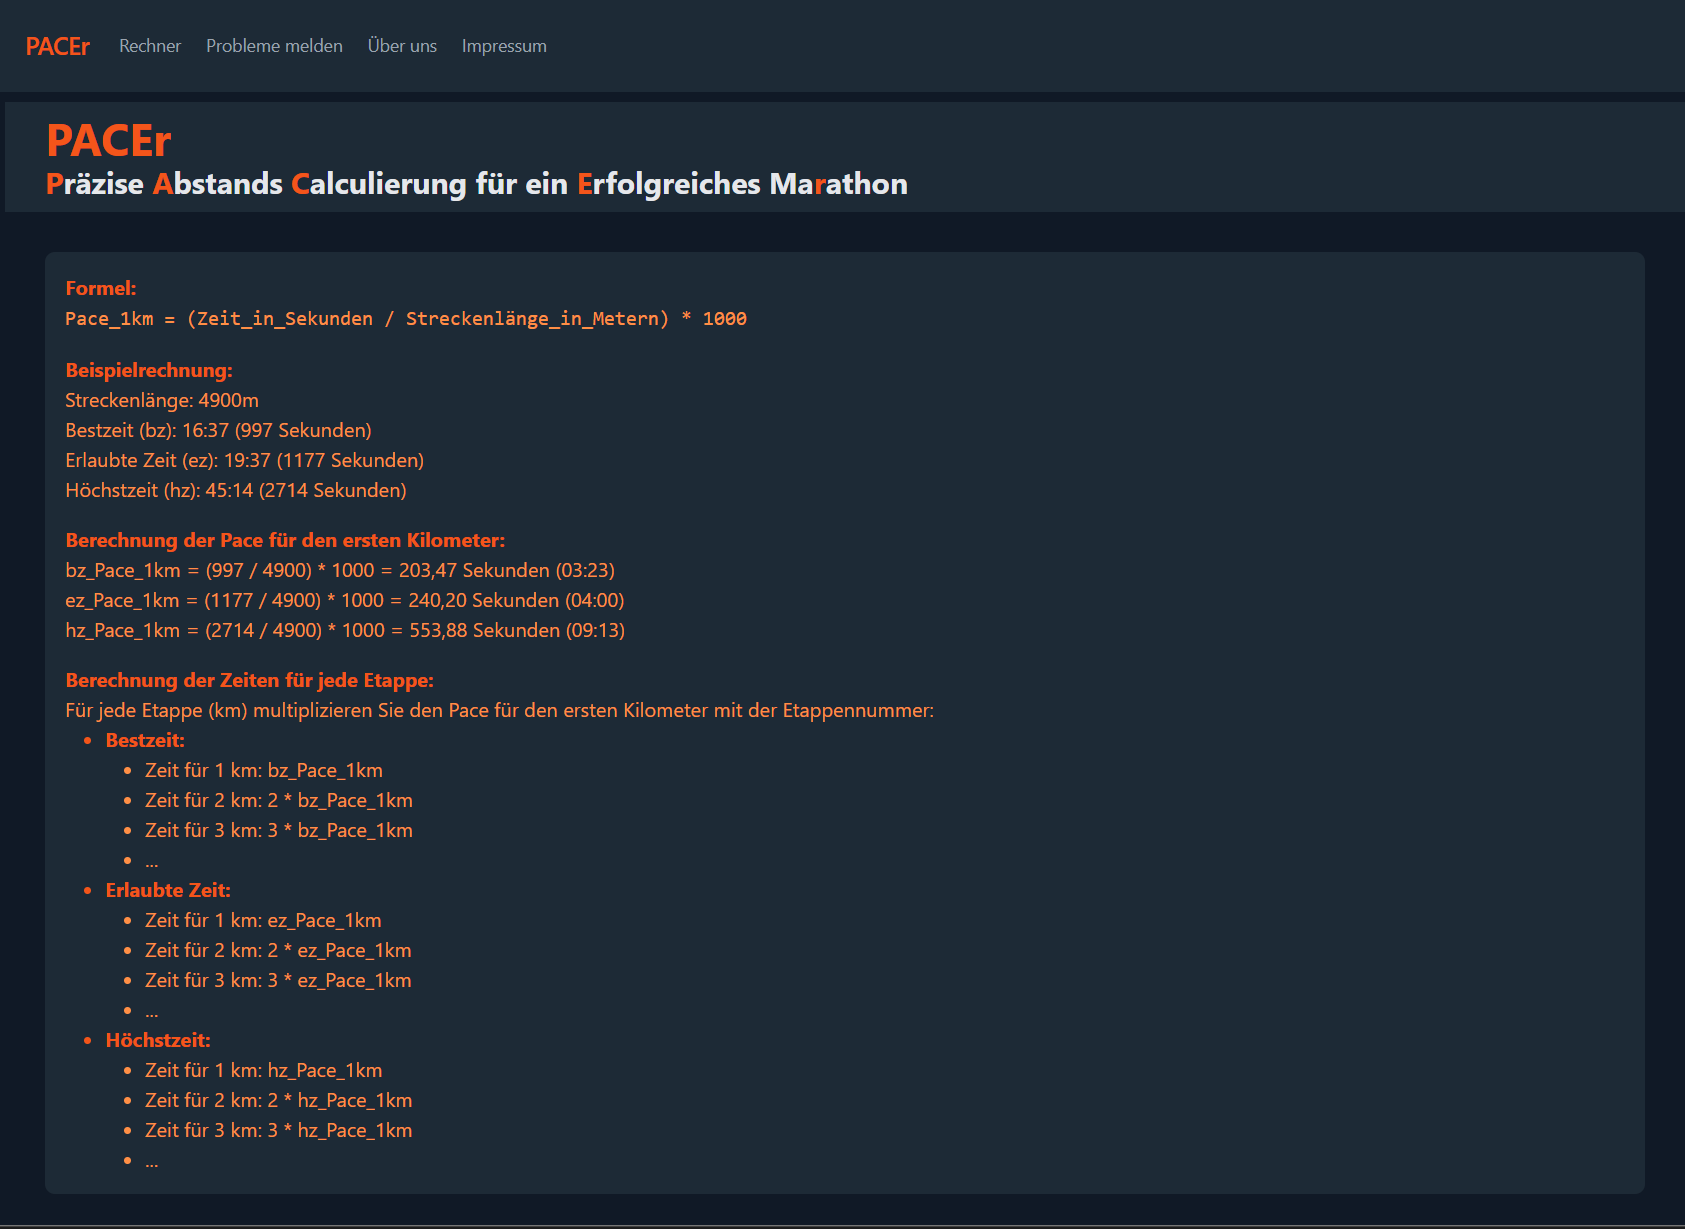Screen dimensions: 1685x1229
Task: Click the Für jede Etappe (km) sentence
Action: click(500, 710)
